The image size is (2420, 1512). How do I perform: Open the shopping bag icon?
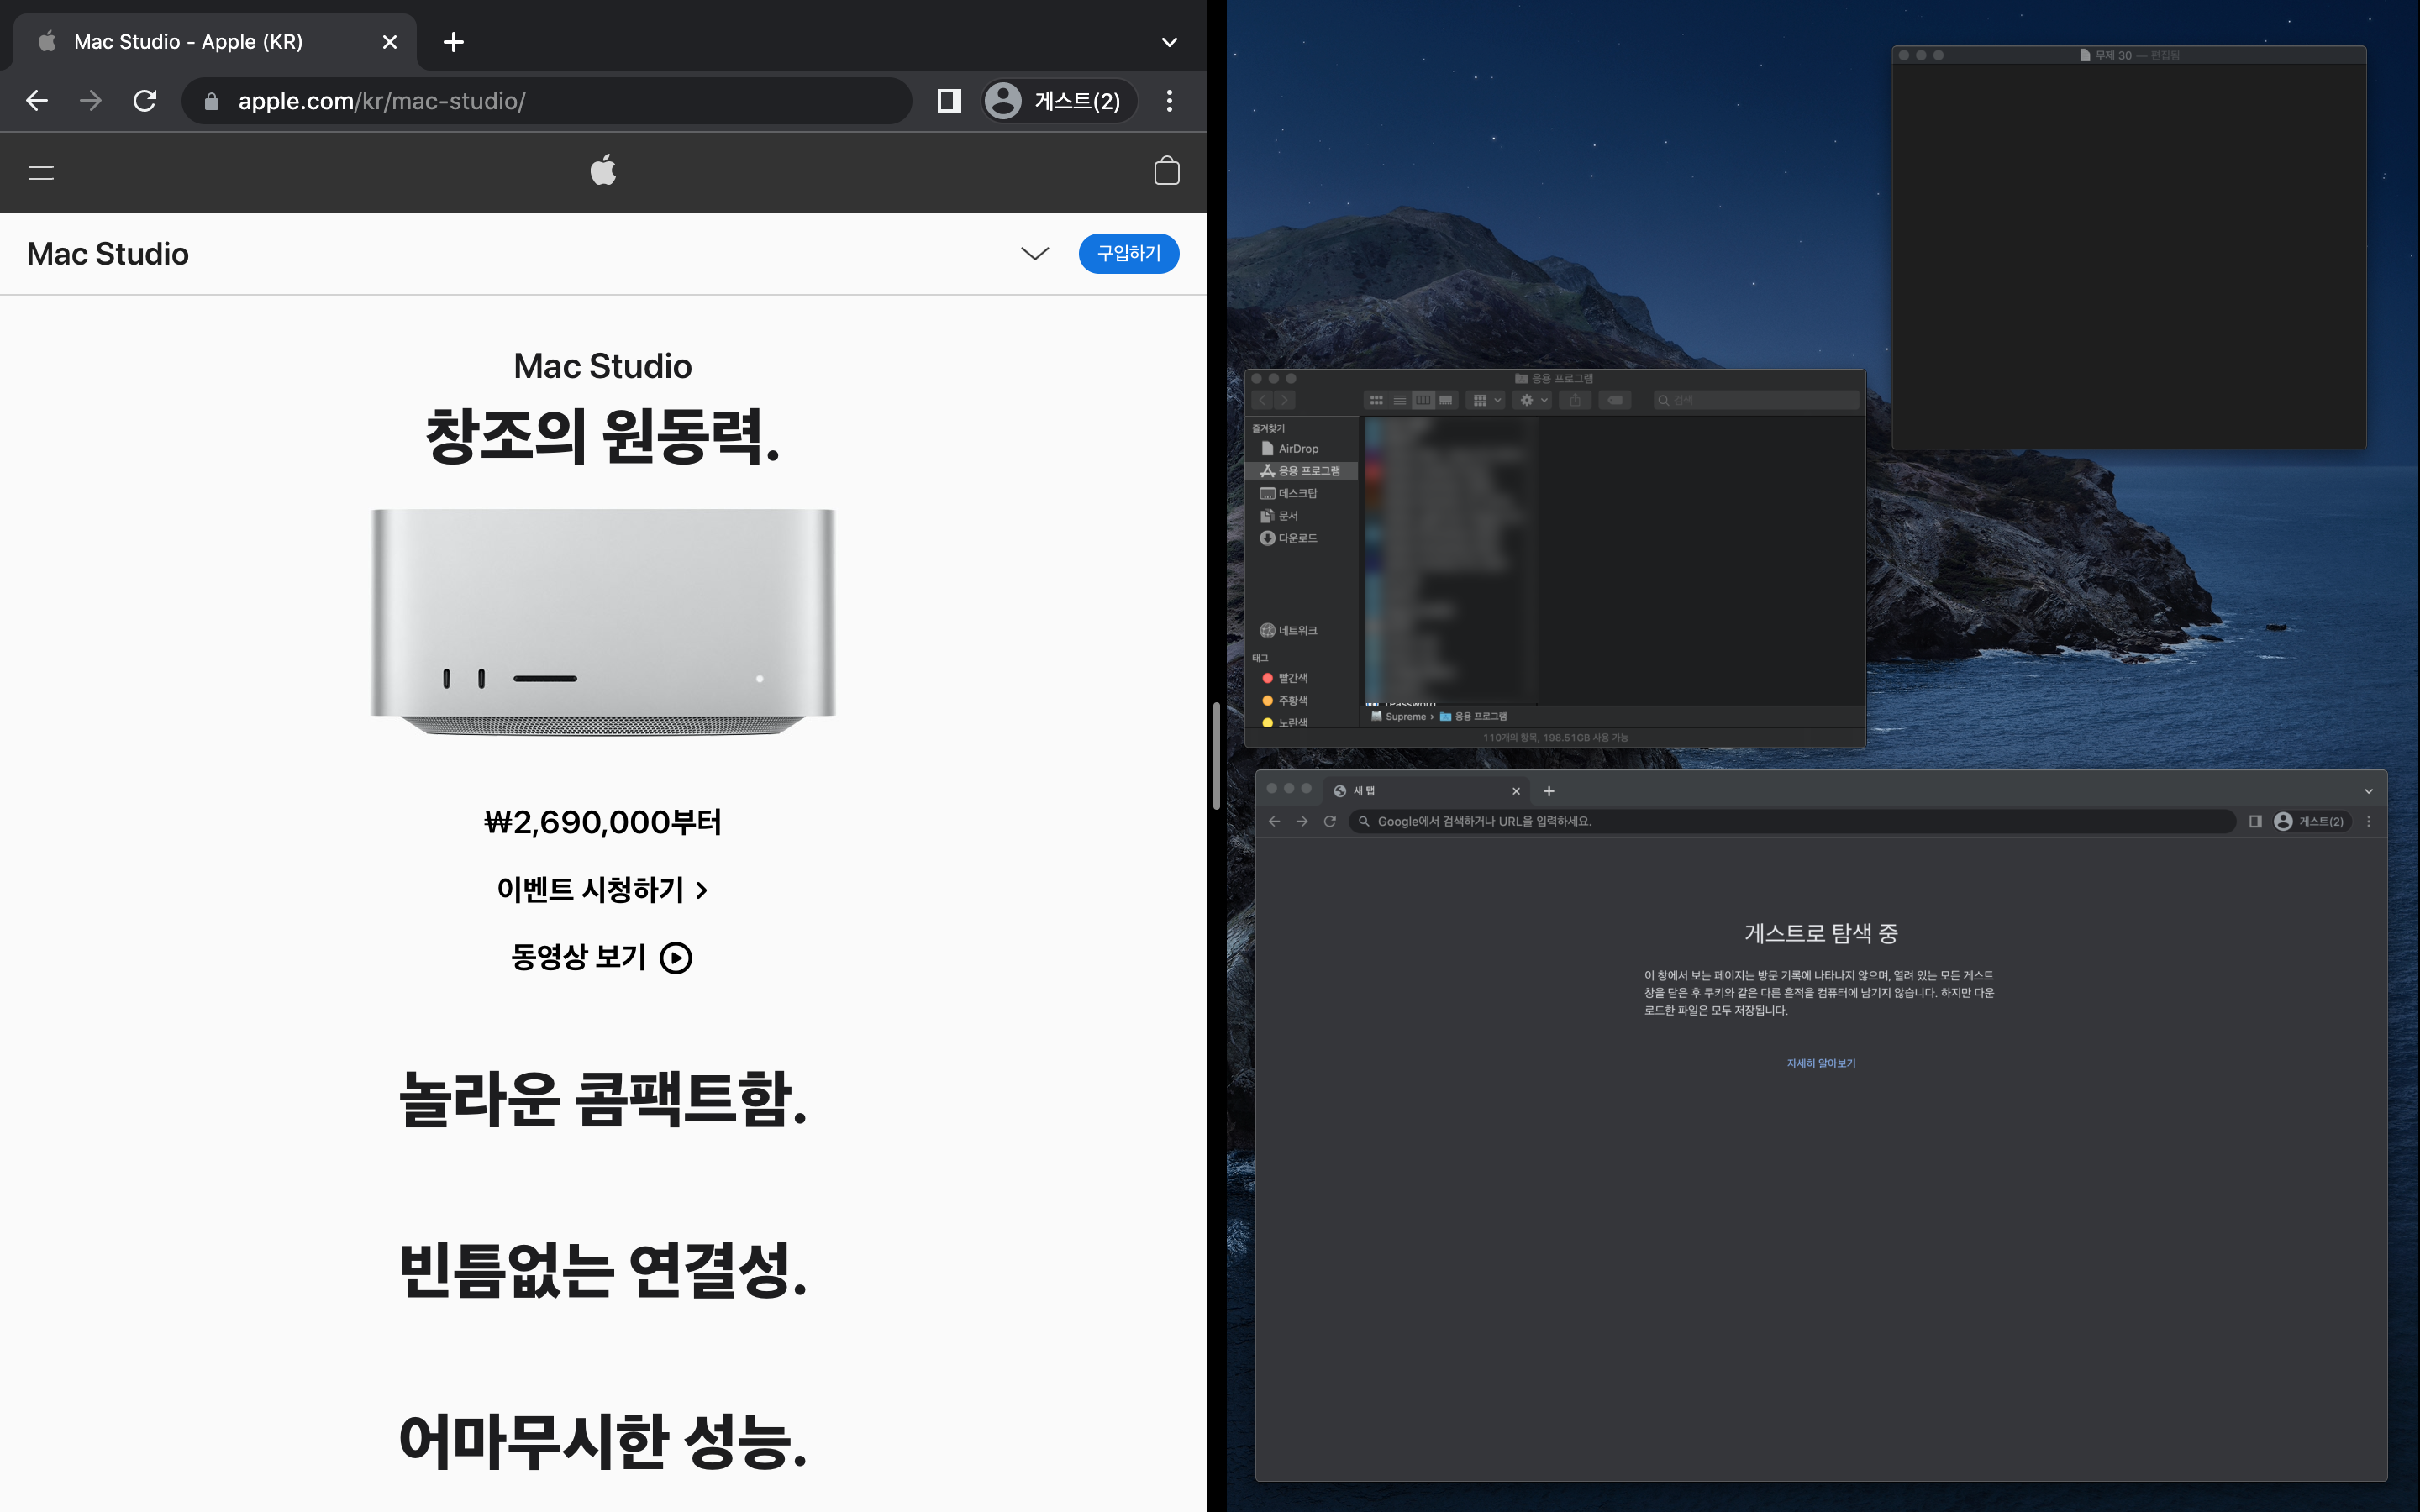point(1166,171)
